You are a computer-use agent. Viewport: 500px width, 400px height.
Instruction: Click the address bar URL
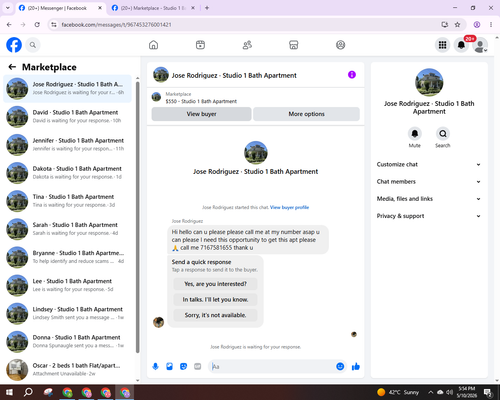pyautogui.click(x=116, y=25)
